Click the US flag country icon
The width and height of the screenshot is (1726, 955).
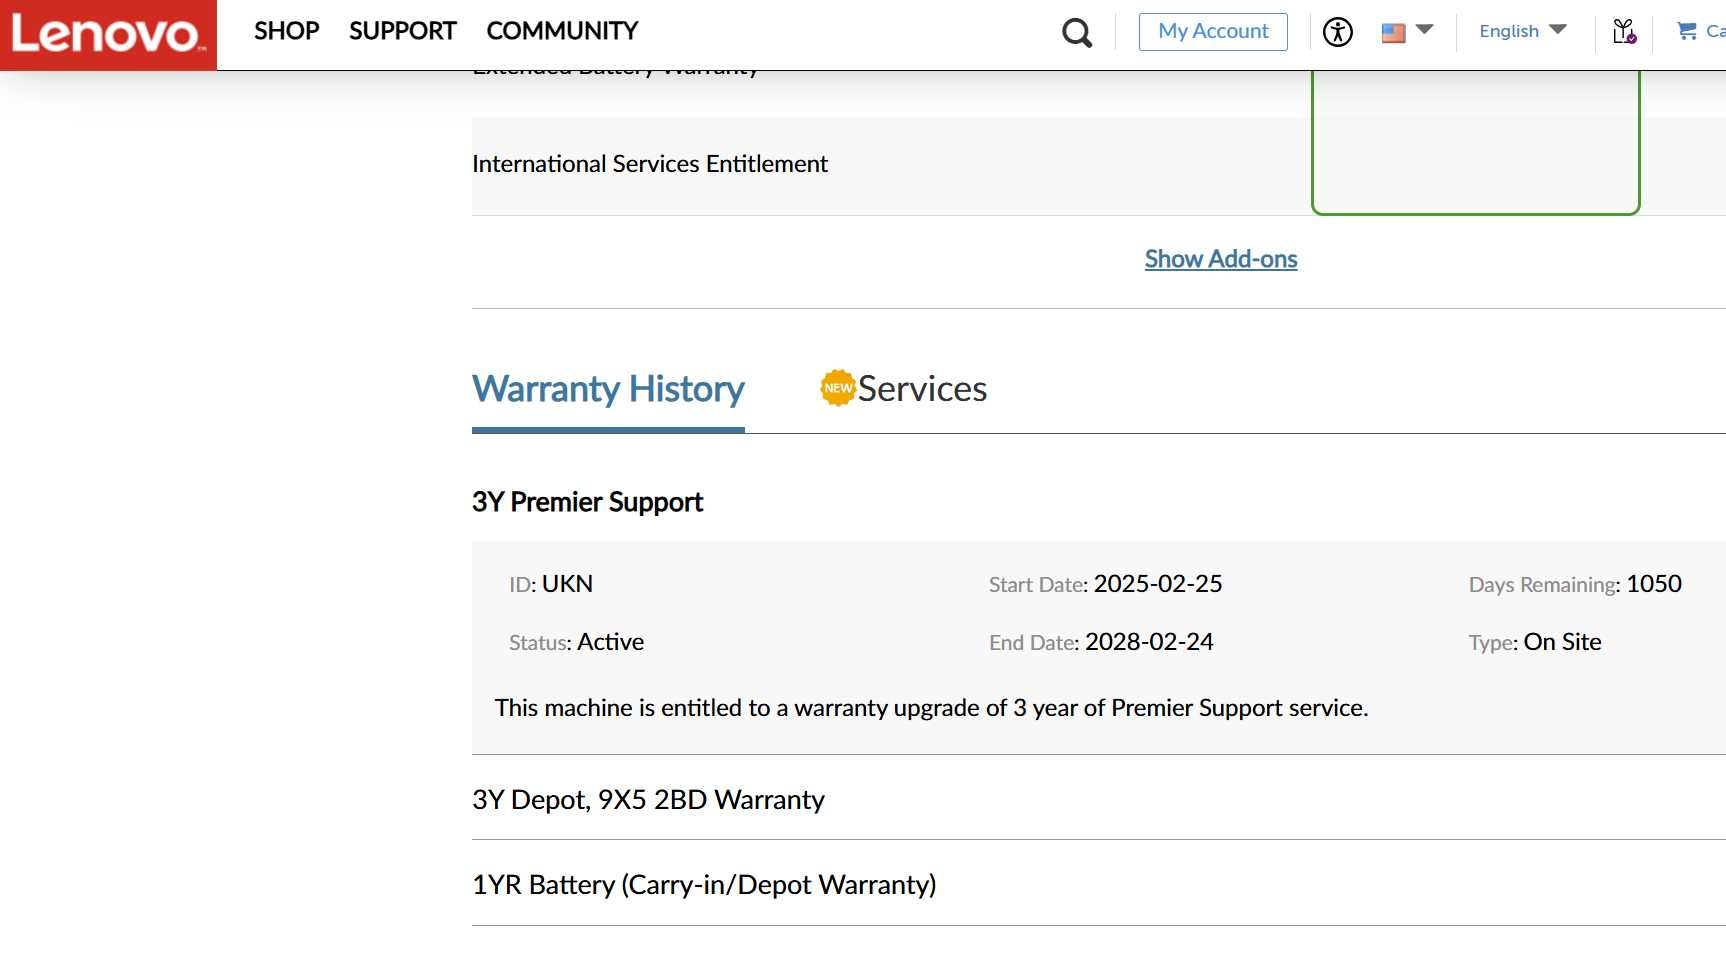click(1393, 33)
